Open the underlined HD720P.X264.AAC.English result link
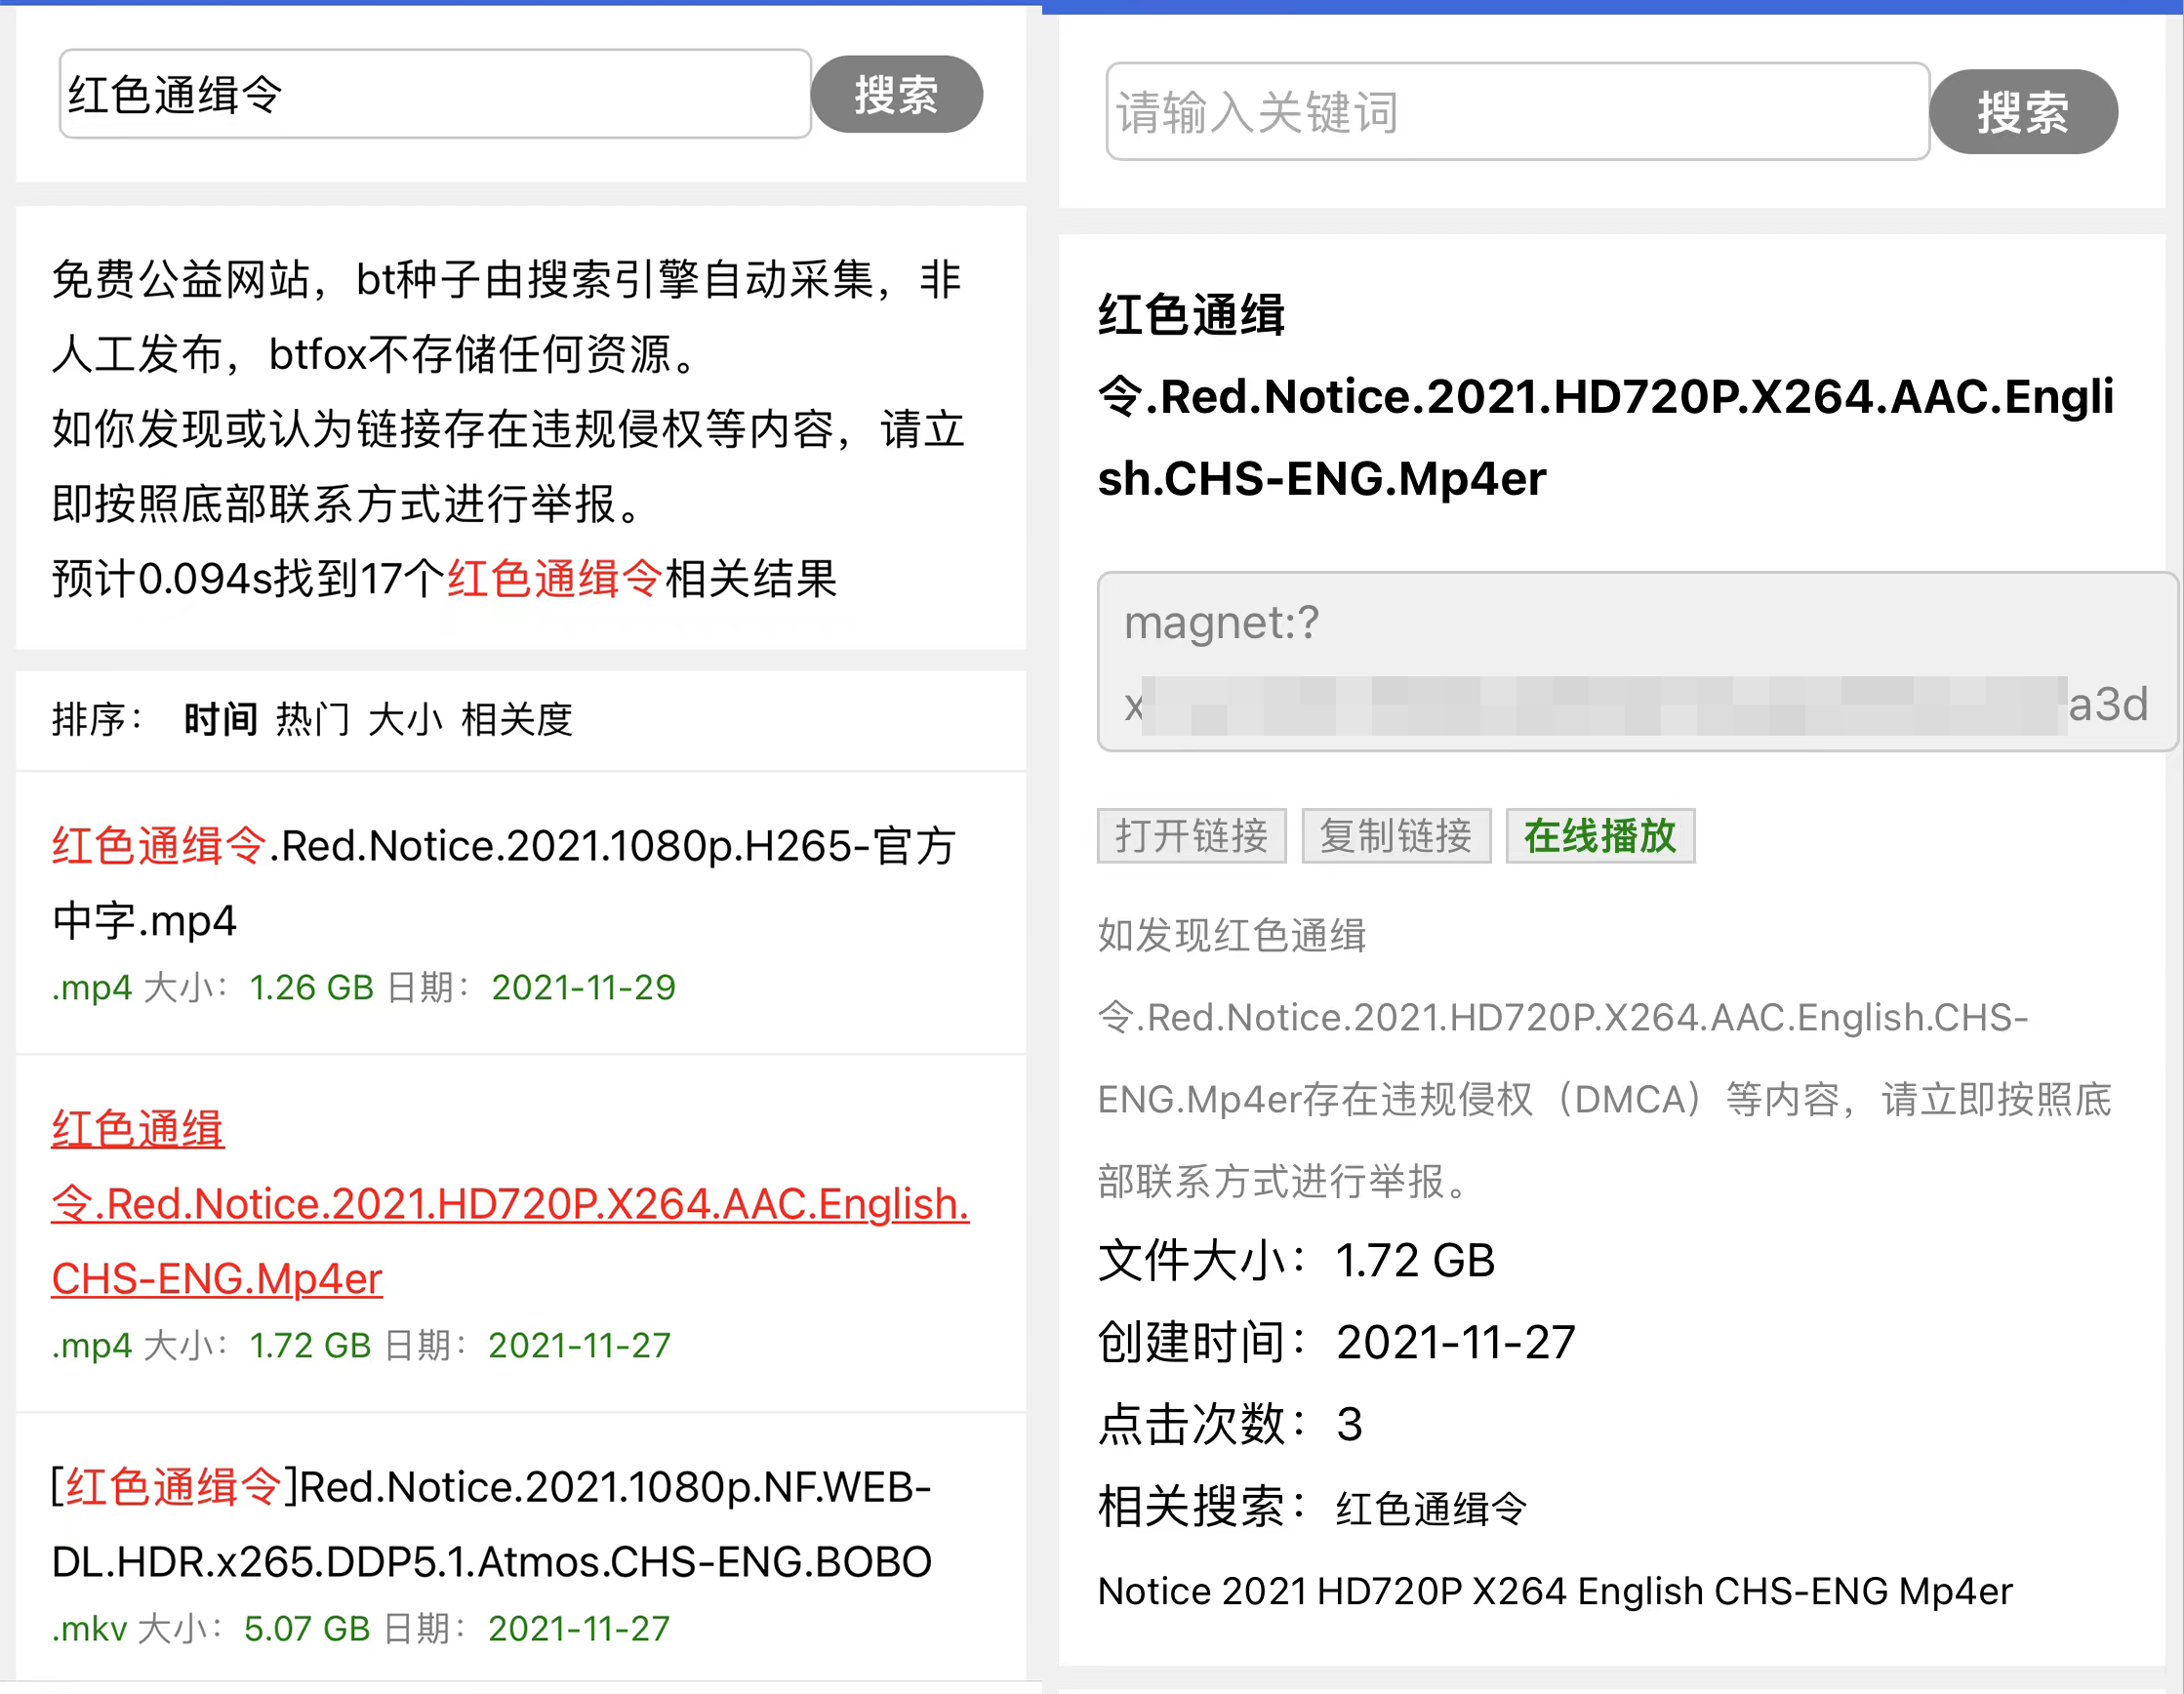Viewport: 2184px width, 1694px height. coord(510,1203)
